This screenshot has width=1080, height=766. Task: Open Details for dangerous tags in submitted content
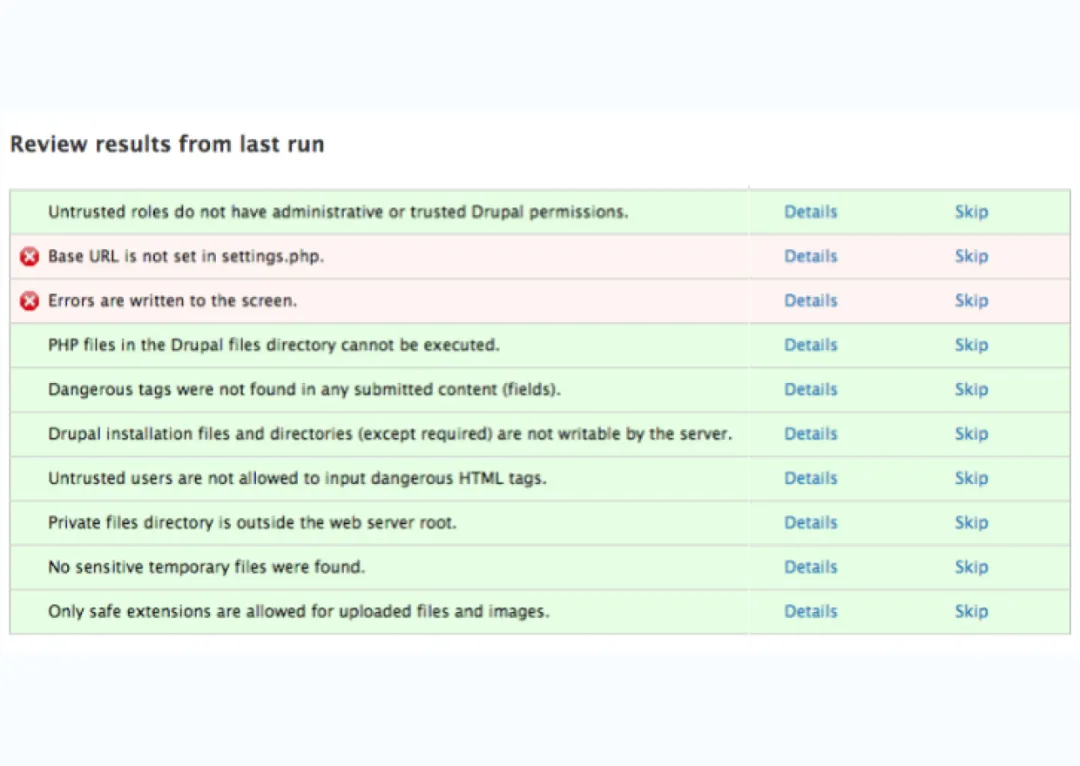pyautogui.click(x=810, y=389)
